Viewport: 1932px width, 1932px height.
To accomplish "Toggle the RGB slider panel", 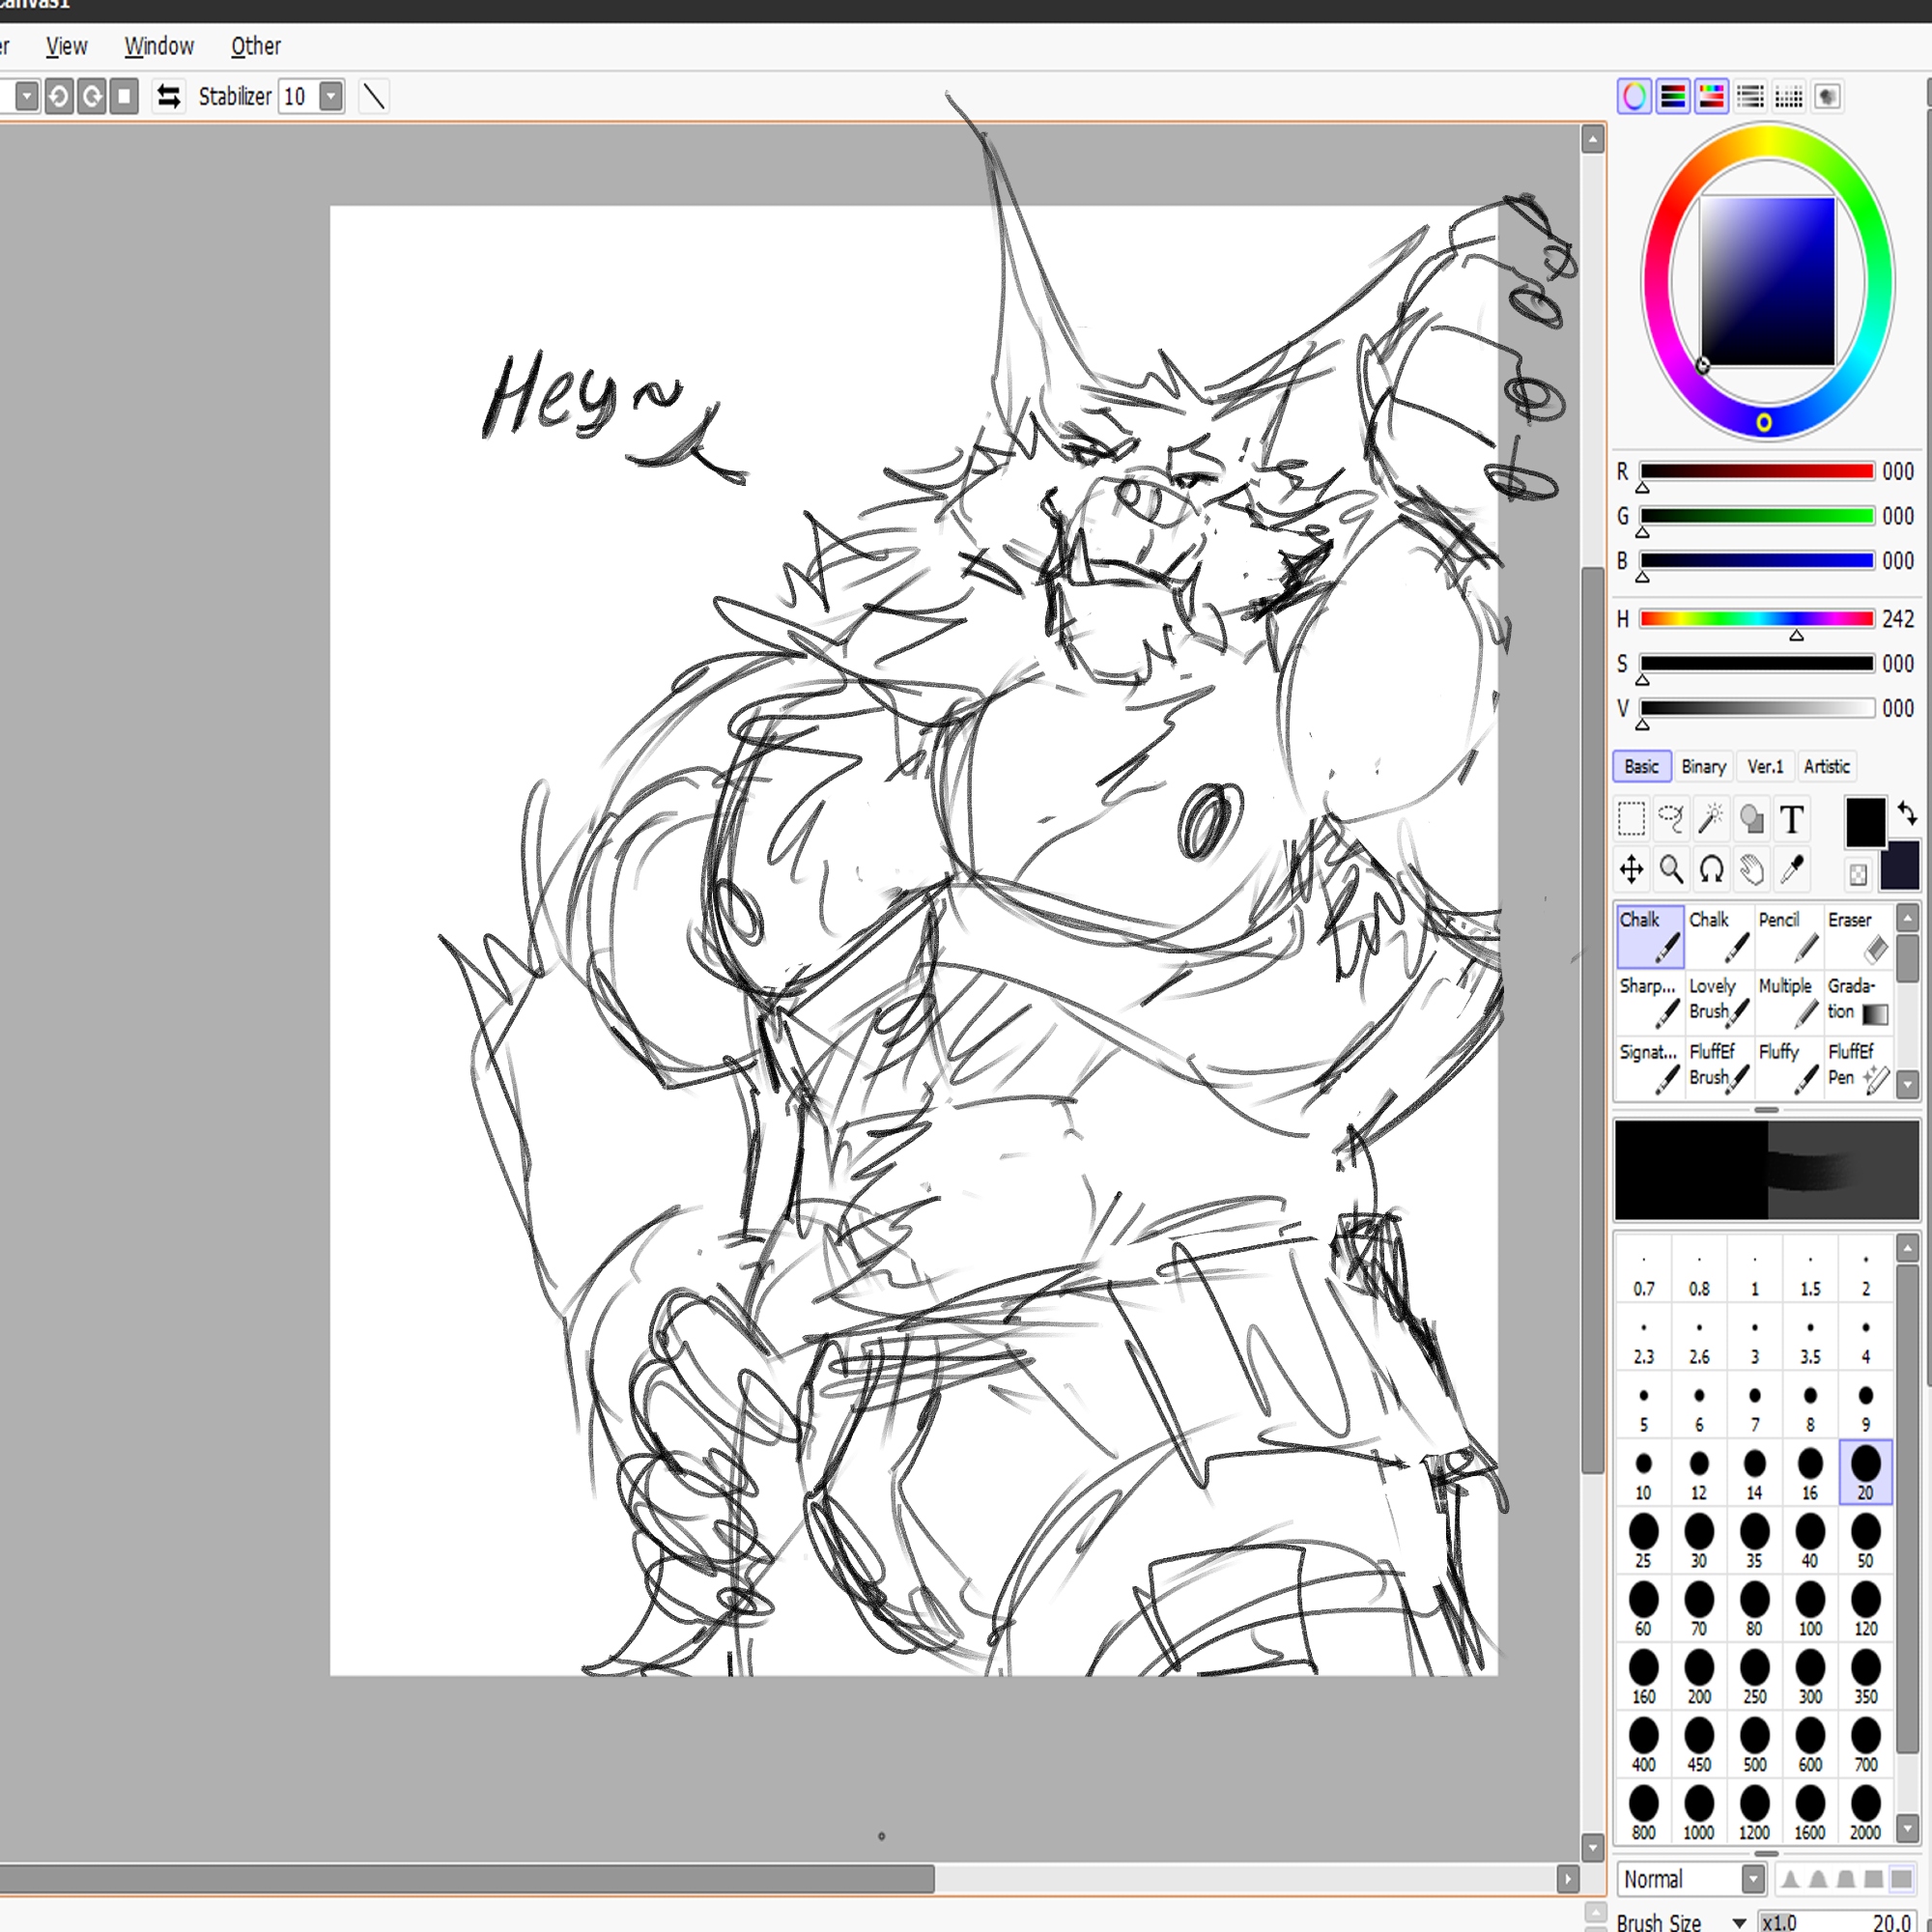I will pyautogui.click(x=1672, y=97).
